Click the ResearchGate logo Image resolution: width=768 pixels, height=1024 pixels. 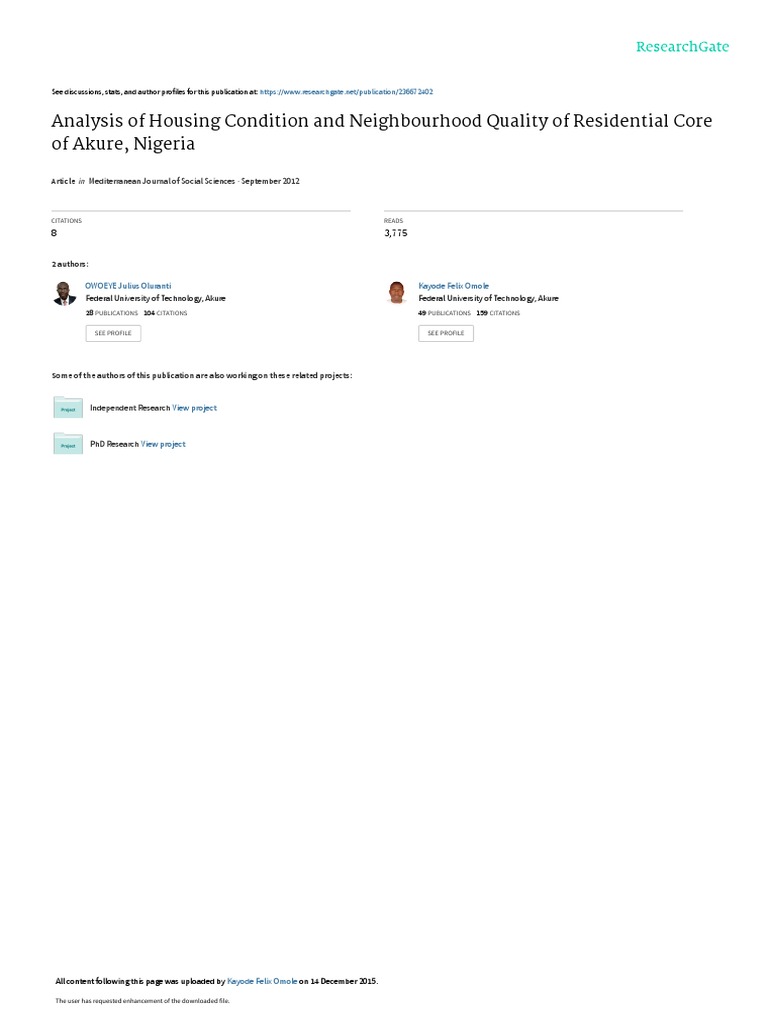coord(683,47)
